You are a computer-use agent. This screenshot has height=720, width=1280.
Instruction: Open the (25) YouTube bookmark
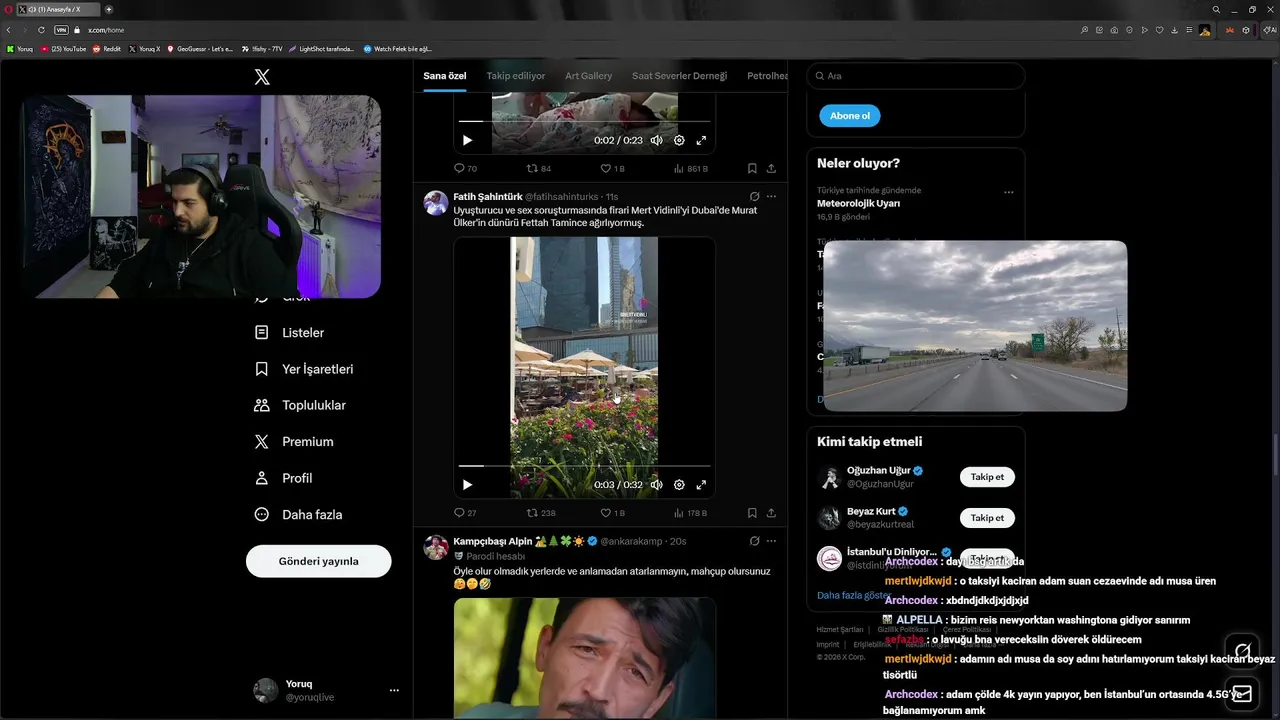click(x=63, y=48)
